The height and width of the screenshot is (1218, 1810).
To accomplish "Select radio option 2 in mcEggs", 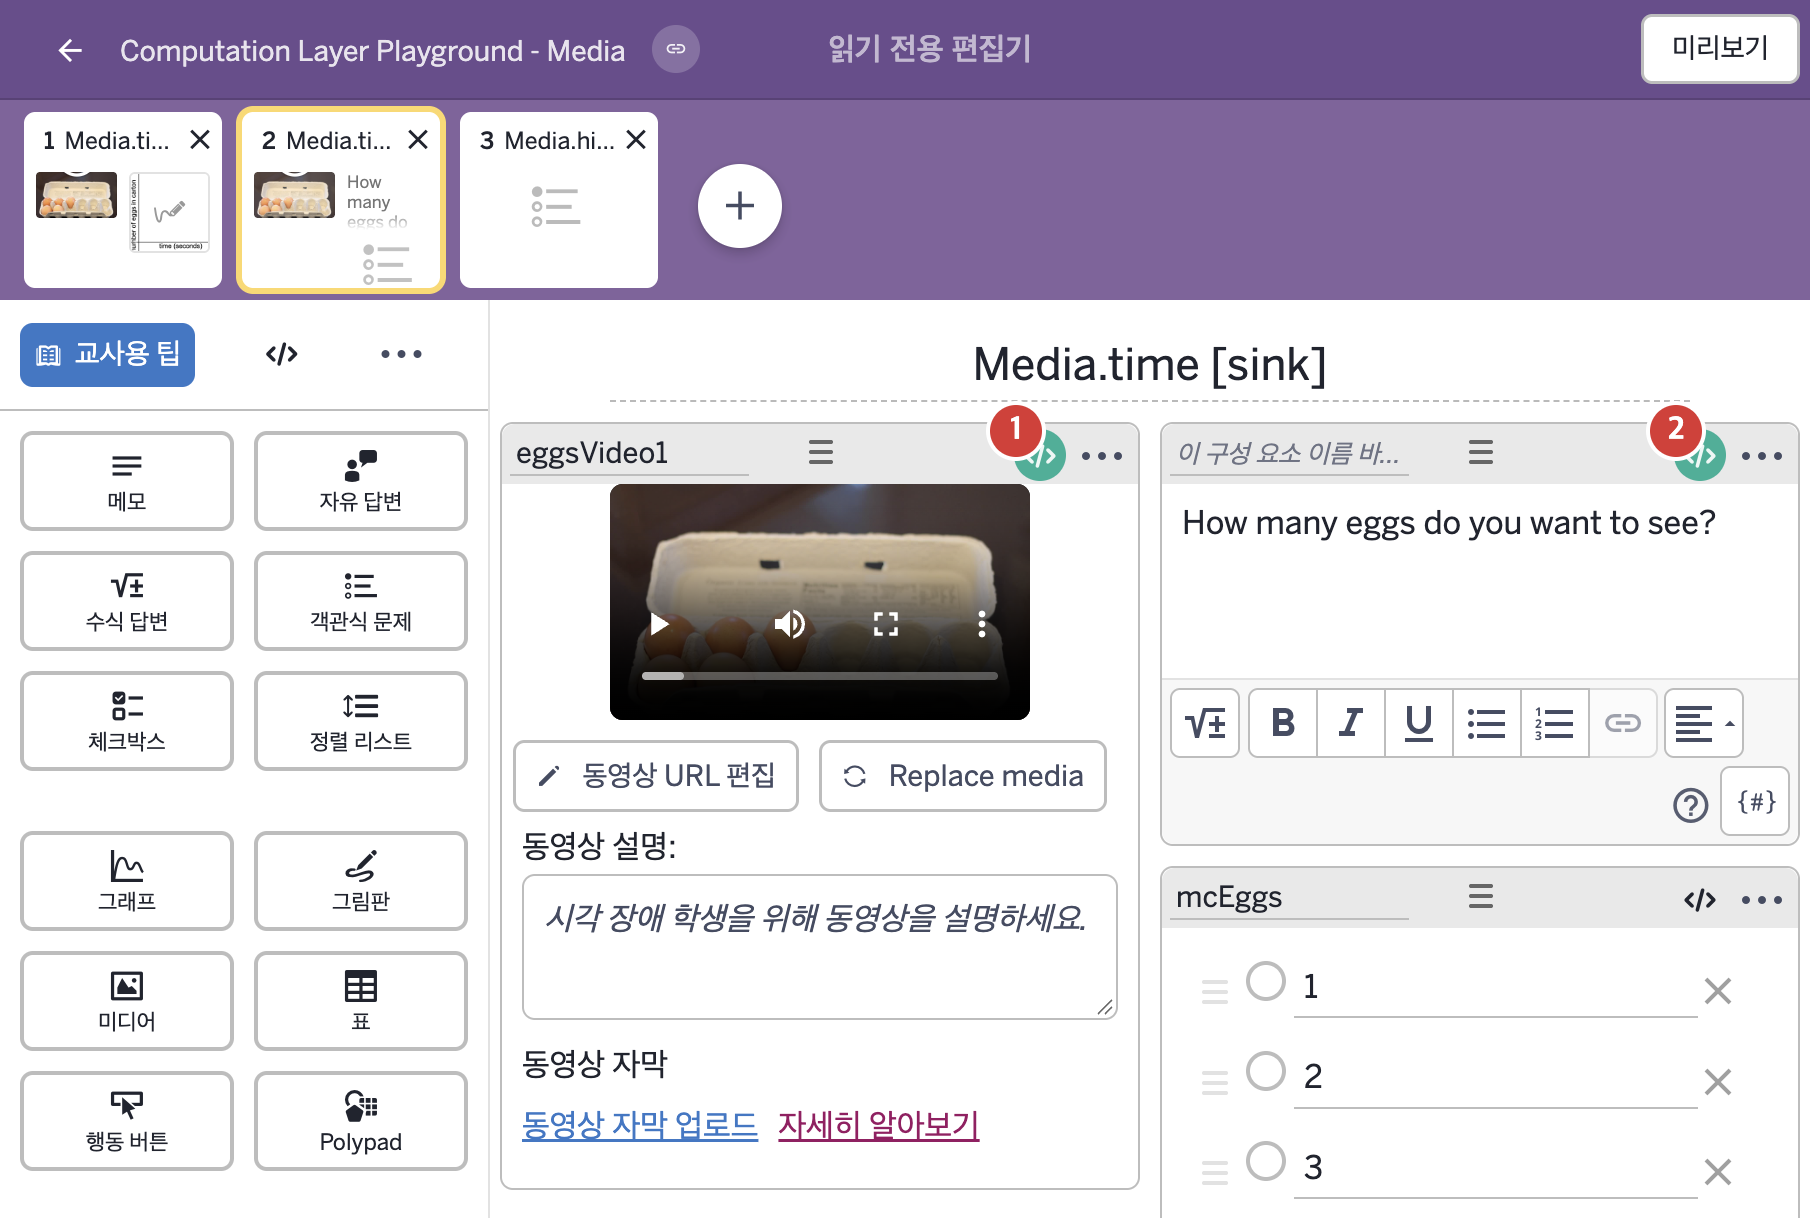I will tap(1266, 1071).
